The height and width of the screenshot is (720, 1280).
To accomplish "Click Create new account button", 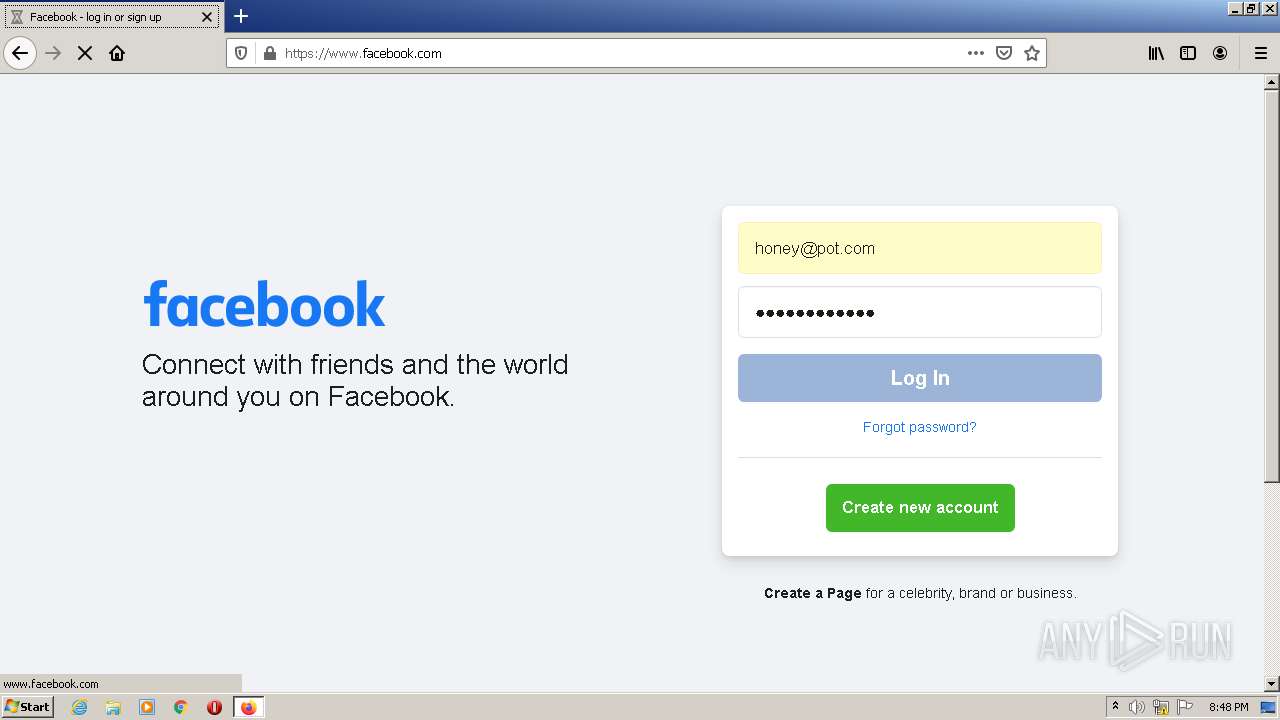I will 920,508.
